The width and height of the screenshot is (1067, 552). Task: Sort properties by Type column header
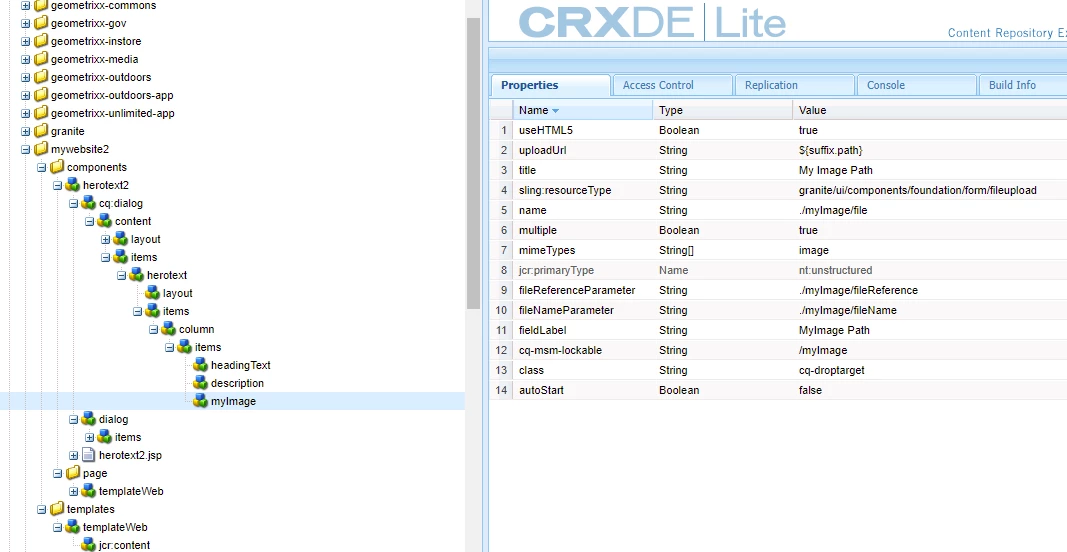pyautogui.click(x=723, y=110)
